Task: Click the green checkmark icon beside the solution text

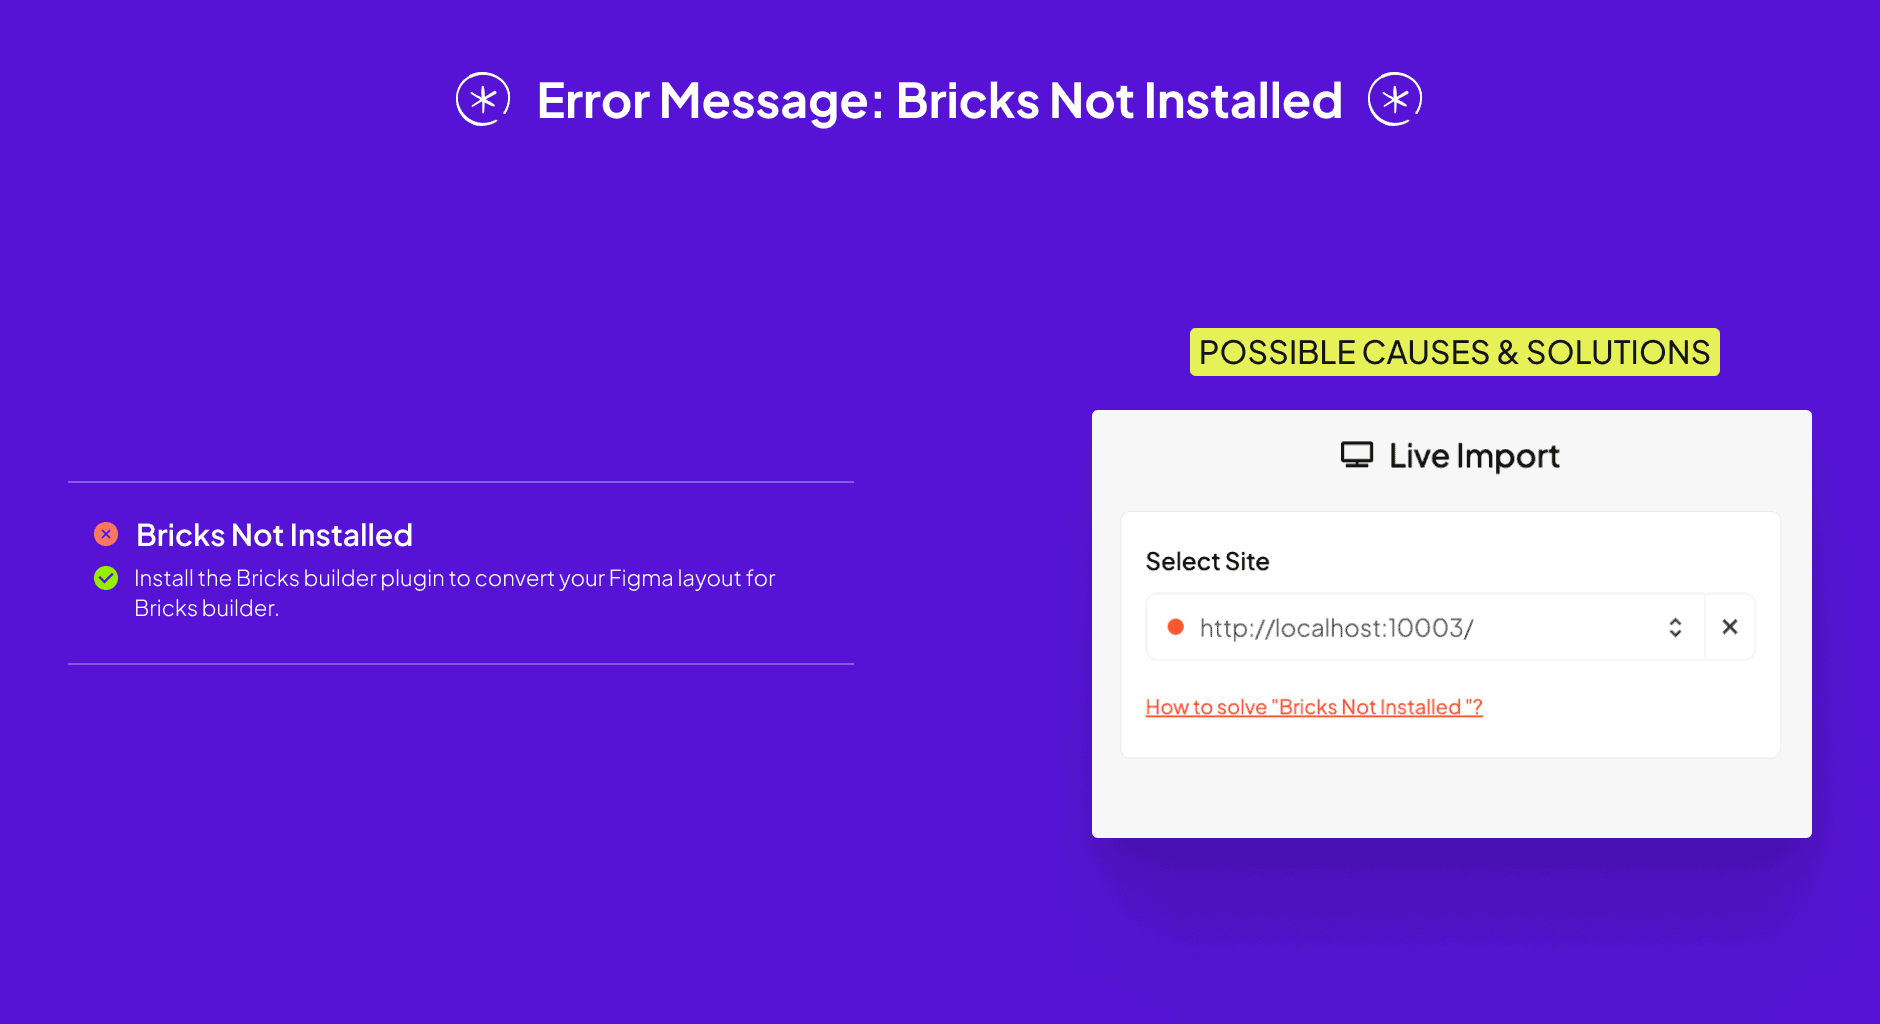Action: tap(106, 577)
